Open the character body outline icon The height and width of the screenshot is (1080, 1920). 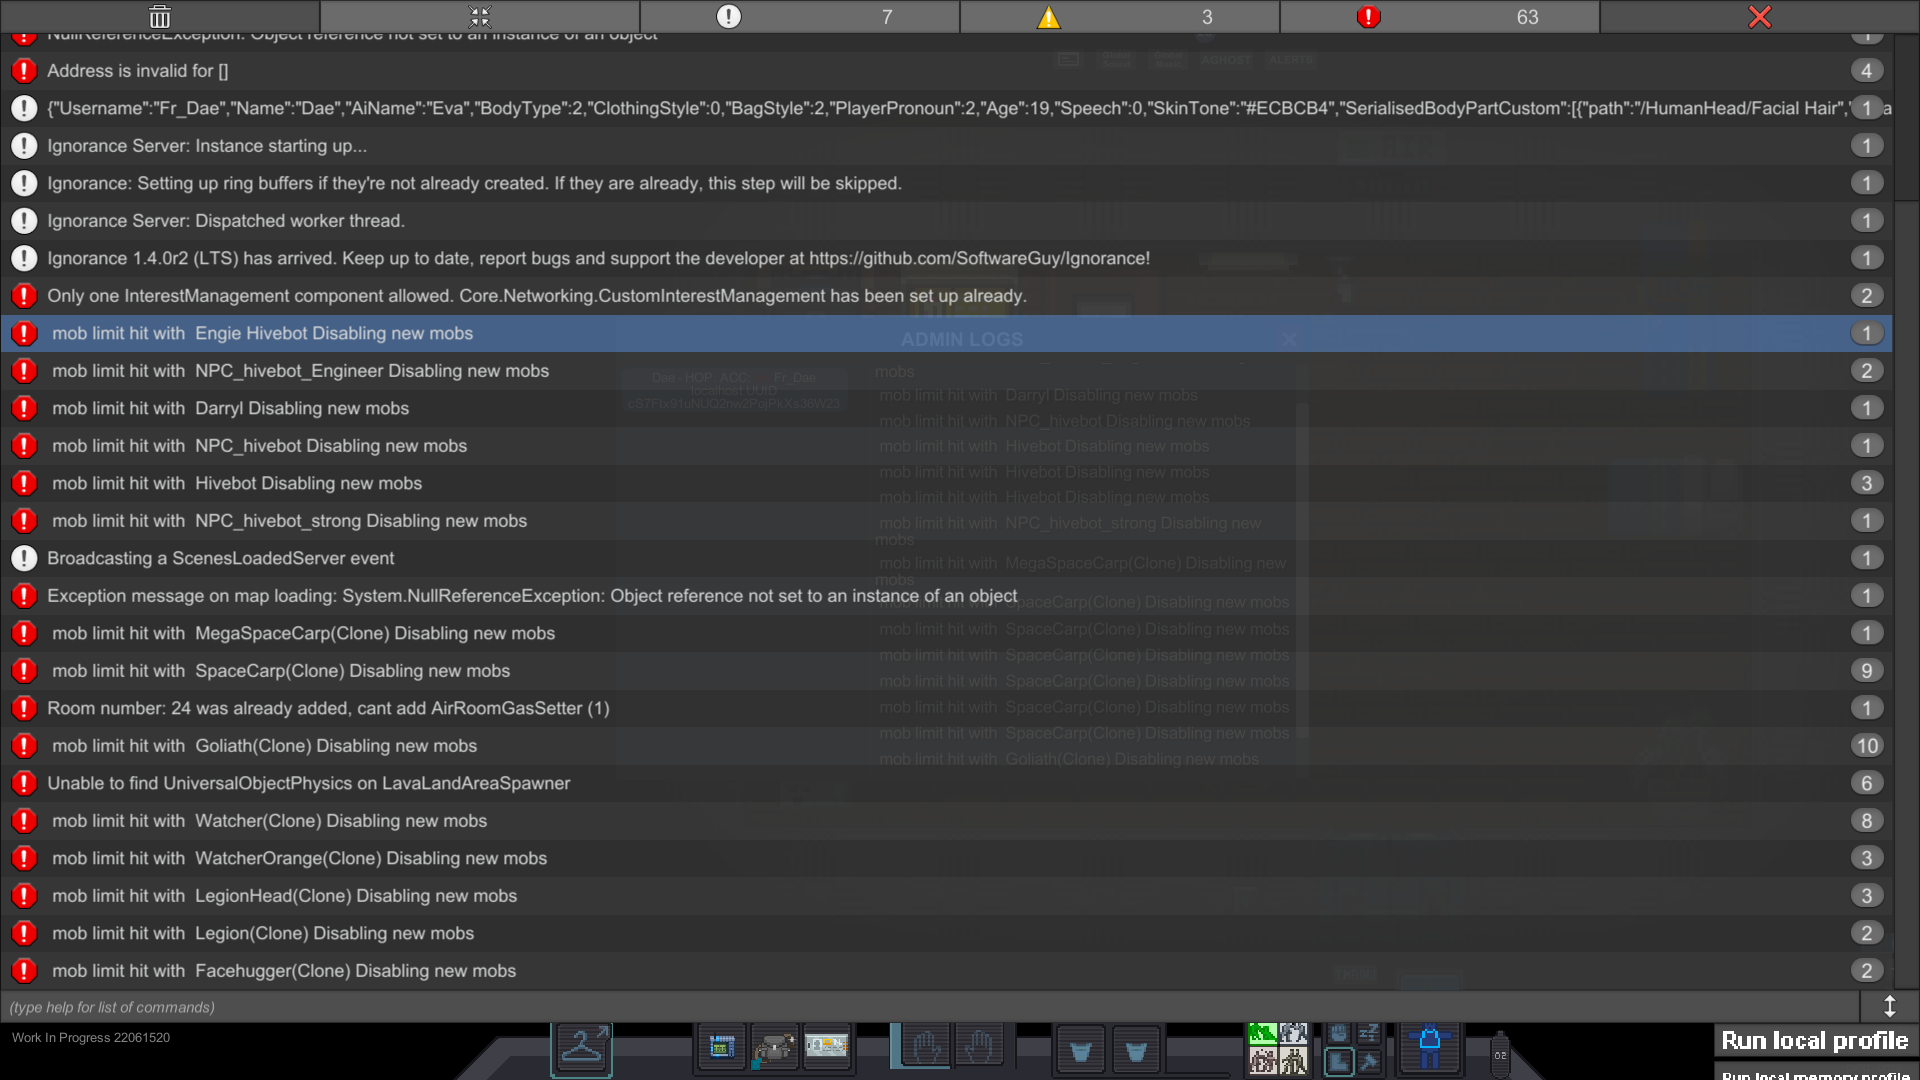pyautogui.click(x=1428, y=1049)
